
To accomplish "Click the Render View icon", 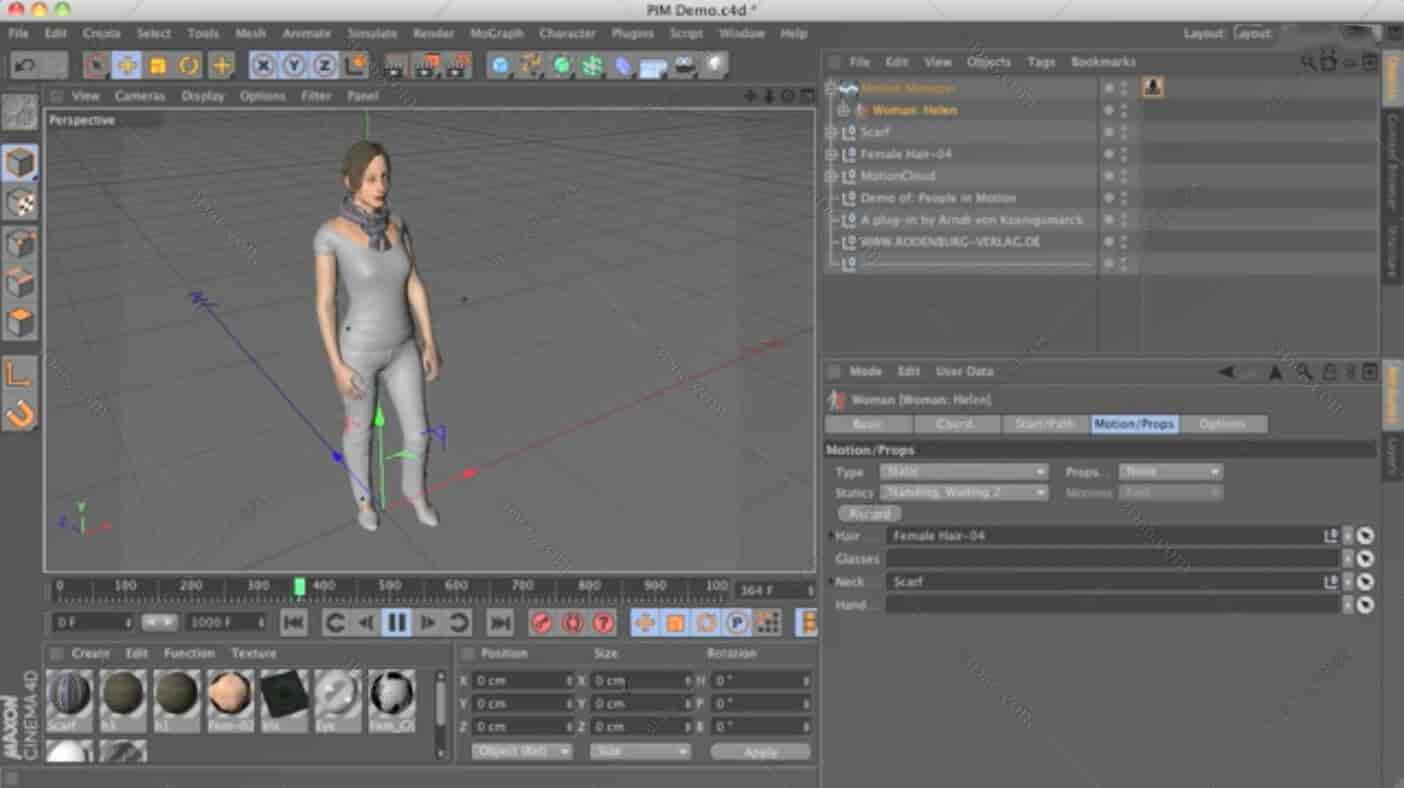I will click(393, 66).
